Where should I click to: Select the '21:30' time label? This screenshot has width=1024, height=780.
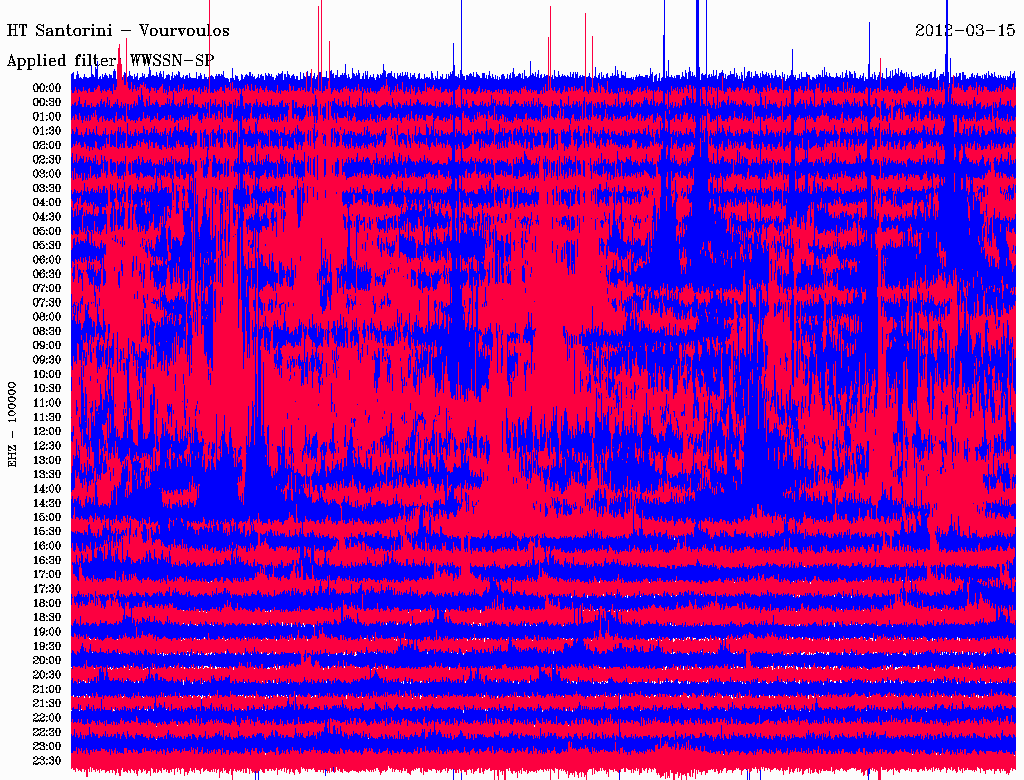point(47,703)
